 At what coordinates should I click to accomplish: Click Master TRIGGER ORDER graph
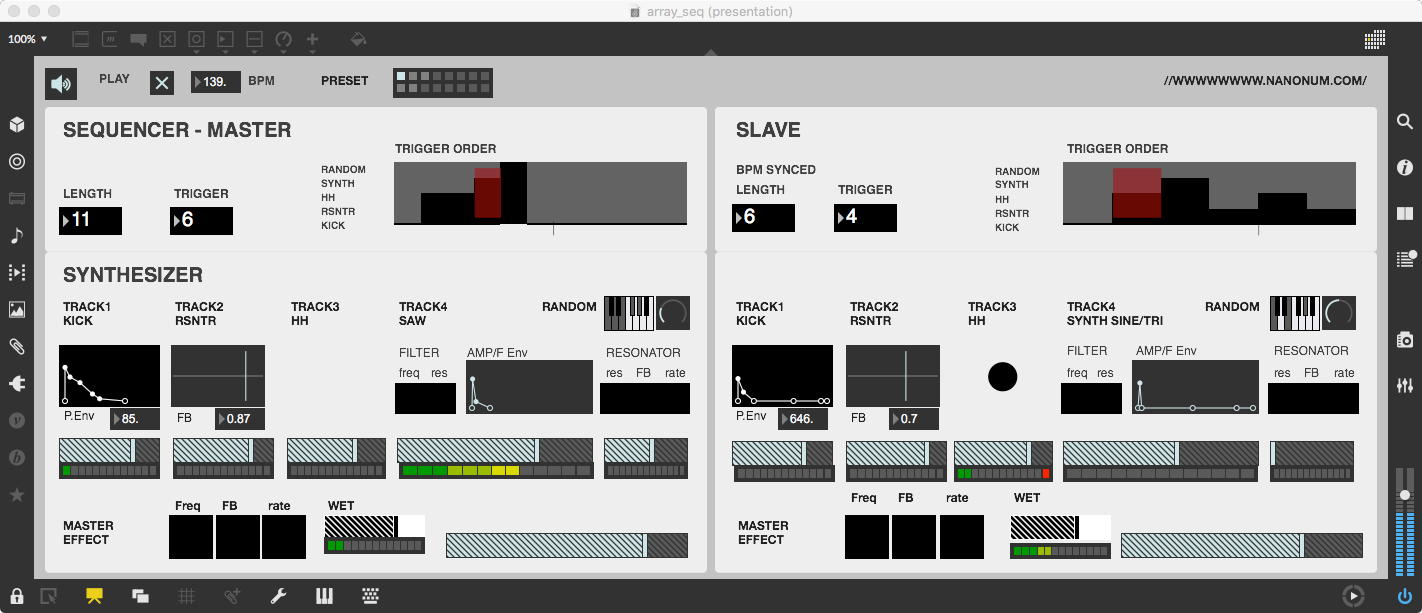point(540,193)
